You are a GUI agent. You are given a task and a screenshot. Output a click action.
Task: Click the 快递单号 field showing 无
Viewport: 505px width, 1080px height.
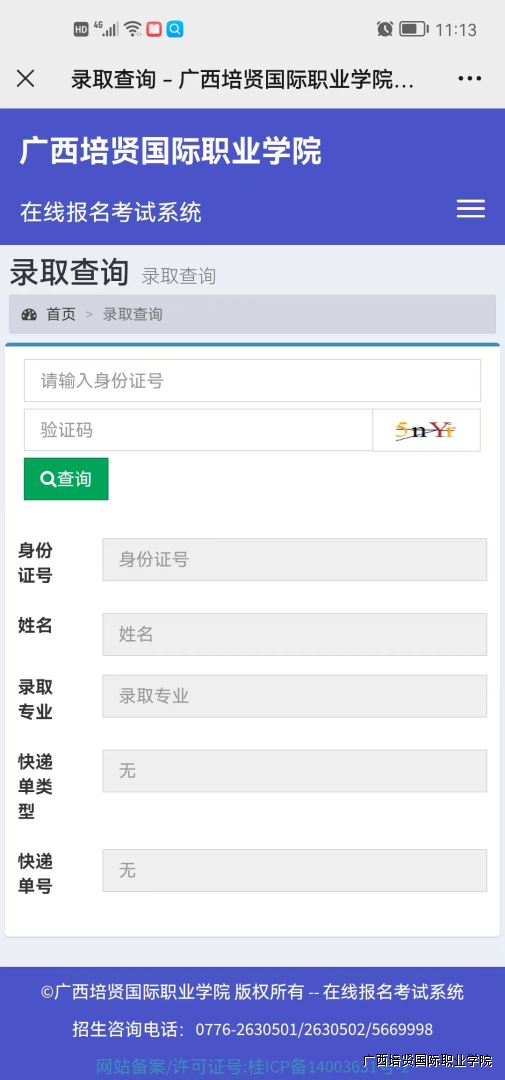[295, 871]
